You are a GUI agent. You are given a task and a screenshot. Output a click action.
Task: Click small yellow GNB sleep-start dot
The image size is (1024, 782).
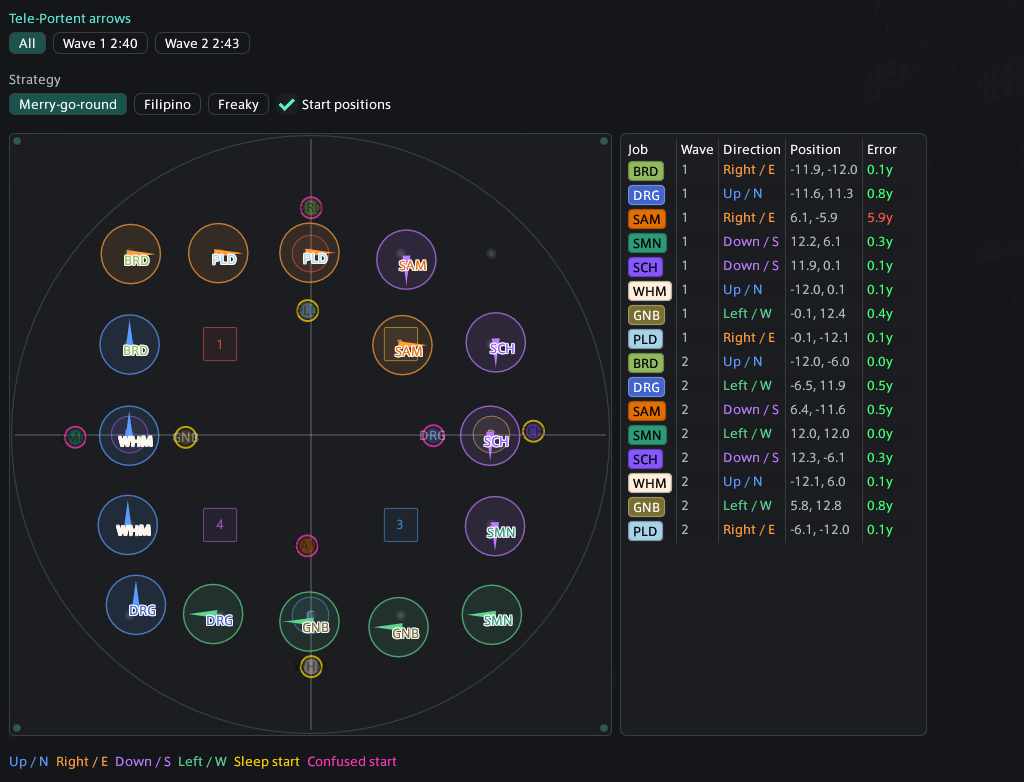tap(185, 437)
